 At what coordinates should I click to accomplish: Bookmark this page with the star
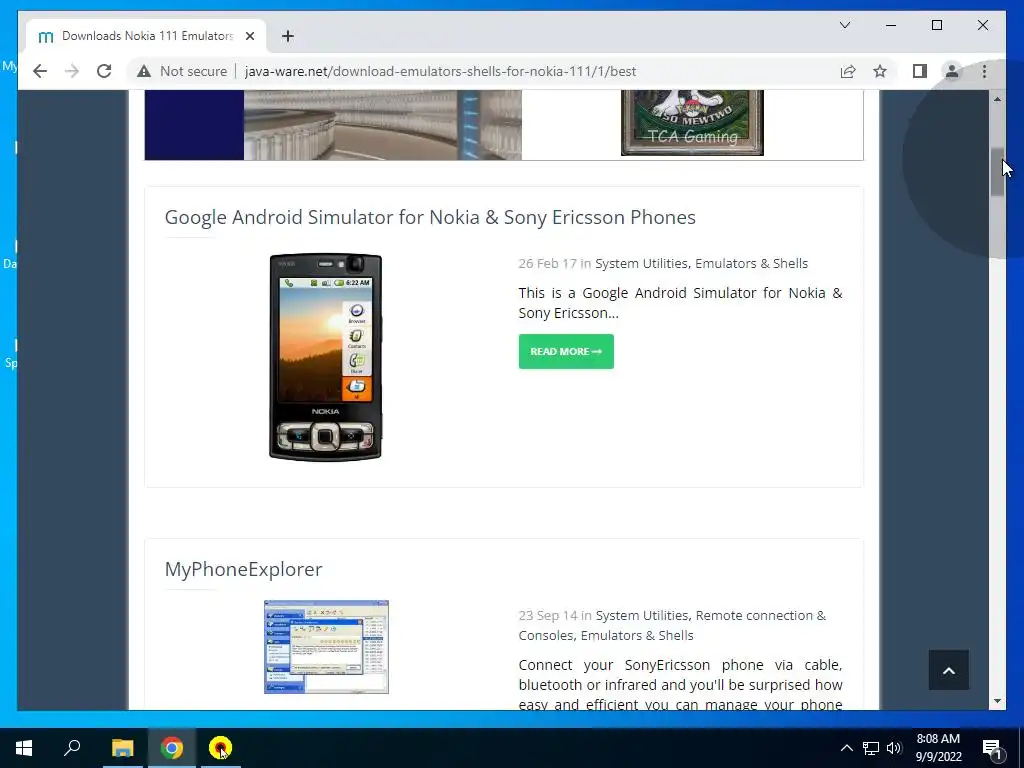[x=880, y=71]
